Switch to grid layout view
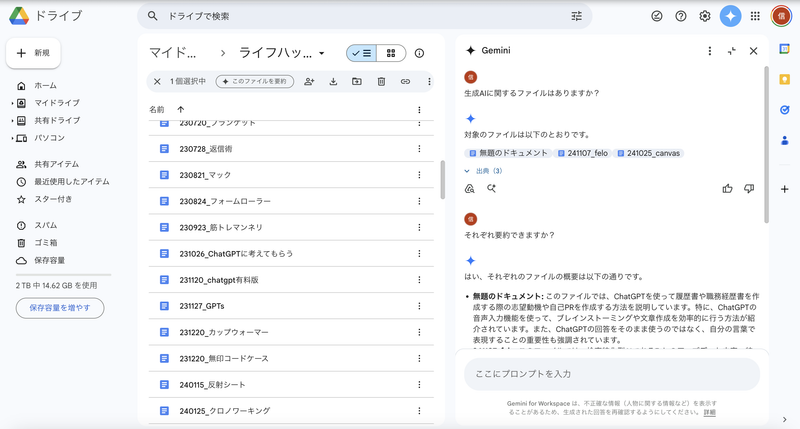Viewport: 800px width, 429px height. pyautogui.click(x=391, y=53)
